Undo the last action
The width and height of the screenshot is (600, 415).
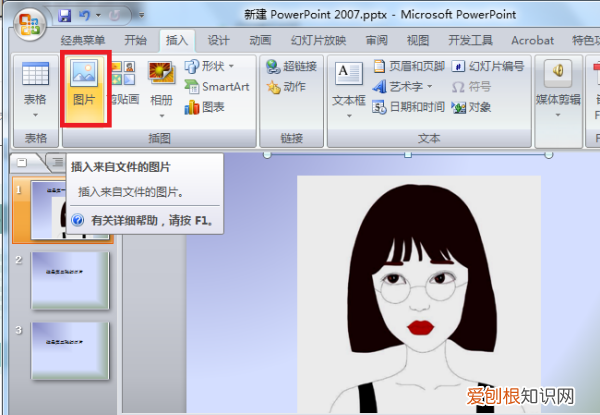85,15
